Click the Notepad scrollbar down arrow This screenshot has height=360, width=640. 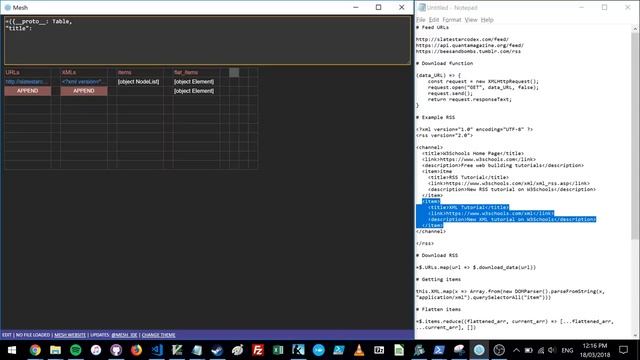pos(635,335)
